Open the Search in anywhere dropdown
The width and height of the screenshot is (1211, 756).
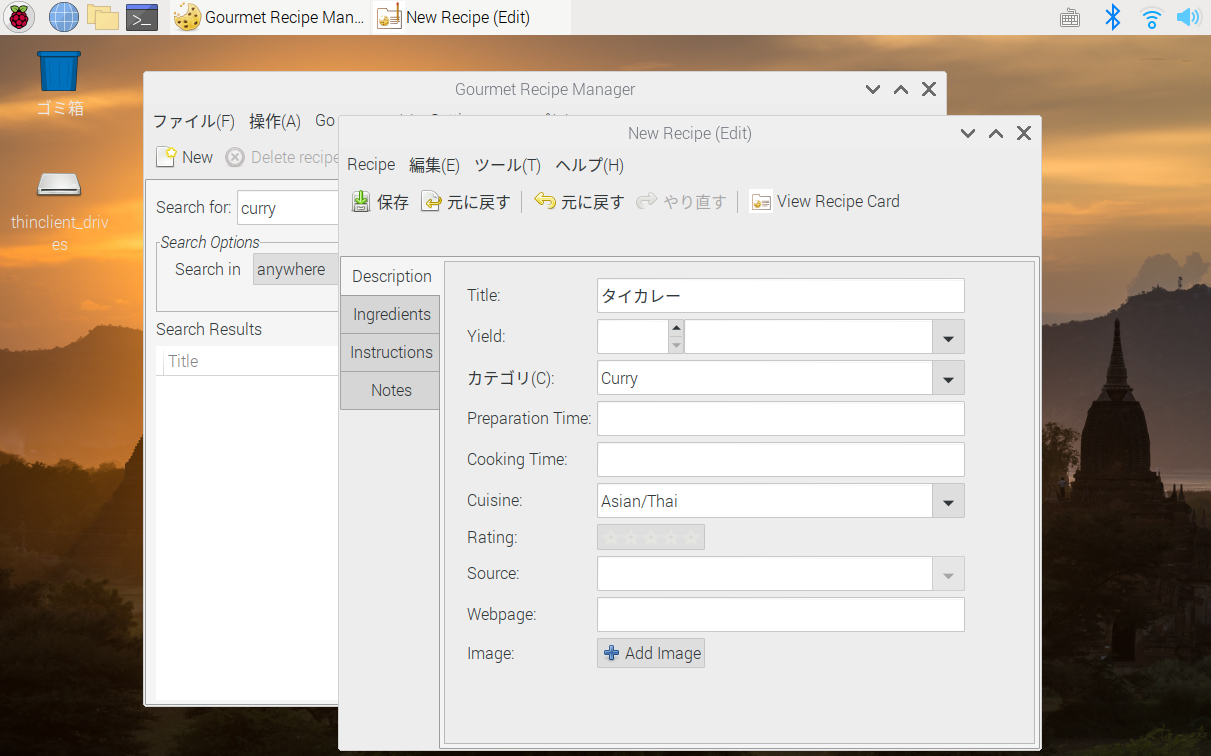tap(296, 269)
